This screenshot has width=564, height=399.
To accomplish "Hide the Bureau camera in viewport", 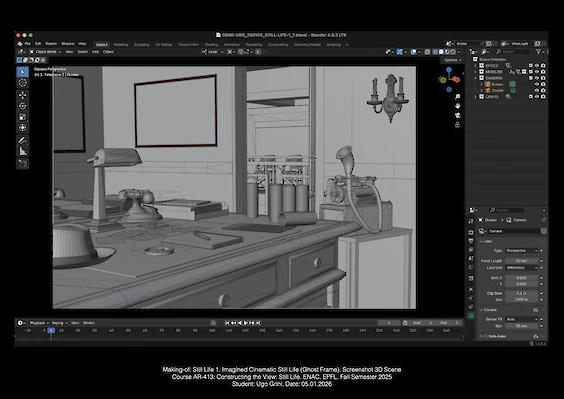I will [x=537, y=84].
